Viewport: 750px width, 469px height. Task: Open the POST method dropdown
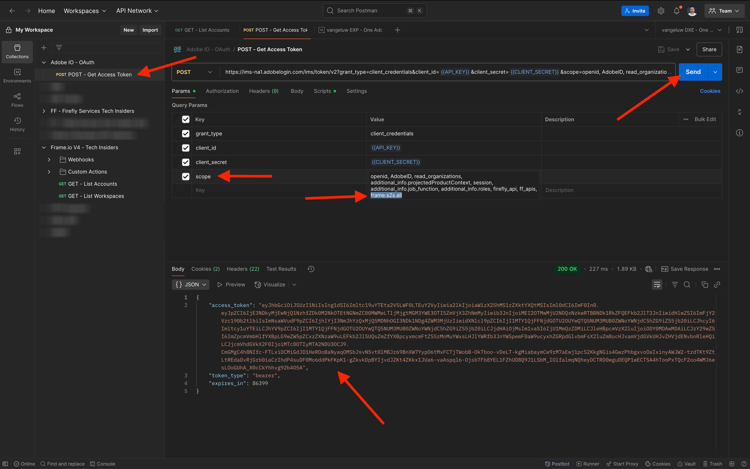194,72
